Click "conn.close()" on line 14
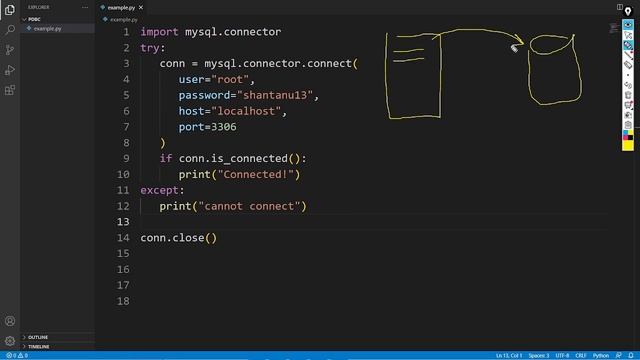This screenshot has height=360, width=640. 179,238
